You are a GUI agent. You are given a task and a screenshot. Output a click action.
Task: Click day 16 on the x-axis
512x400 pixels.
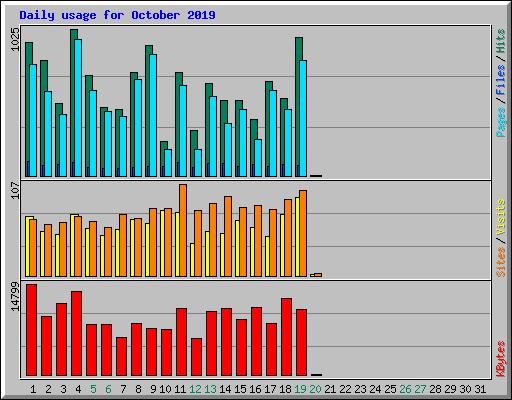point(255,389)
